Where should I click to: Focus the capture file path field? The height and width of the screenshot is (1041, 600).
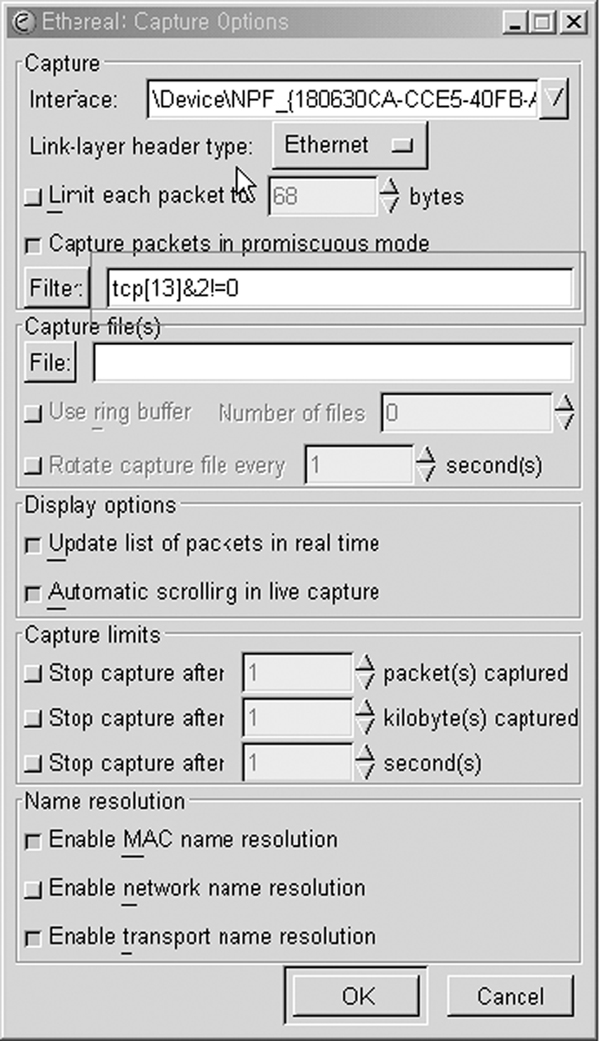333,362
